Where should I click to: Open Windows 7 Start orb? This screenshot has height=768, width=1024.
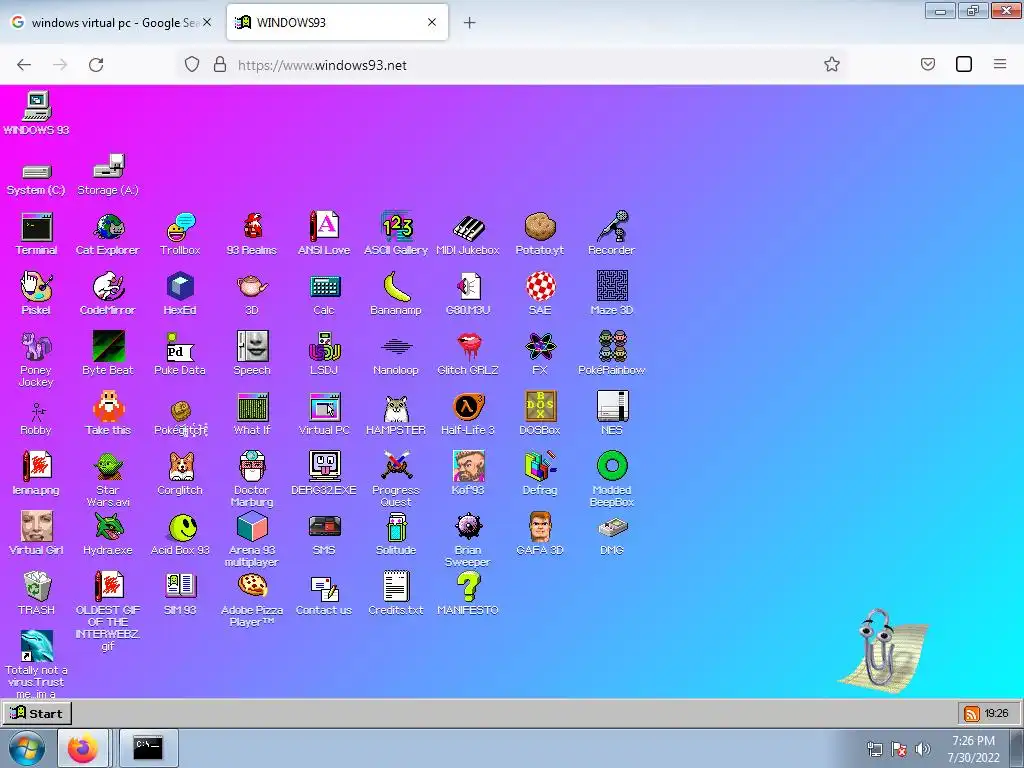coord(26,749)
